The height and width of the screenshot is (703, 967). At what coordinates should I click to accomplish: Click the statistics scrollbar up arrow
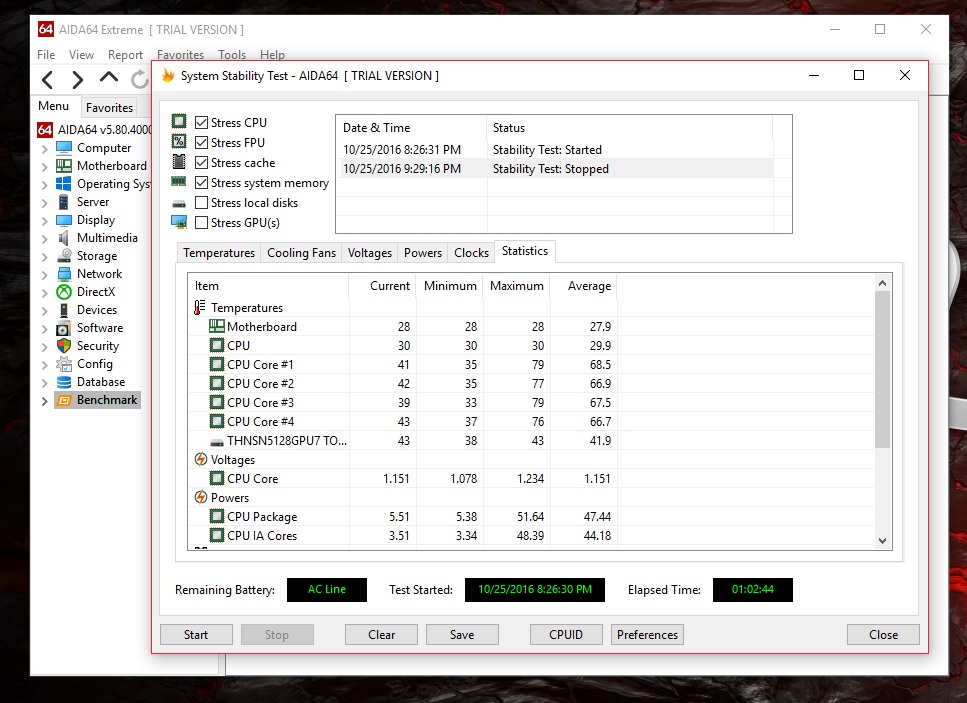(x=883, y=283)
